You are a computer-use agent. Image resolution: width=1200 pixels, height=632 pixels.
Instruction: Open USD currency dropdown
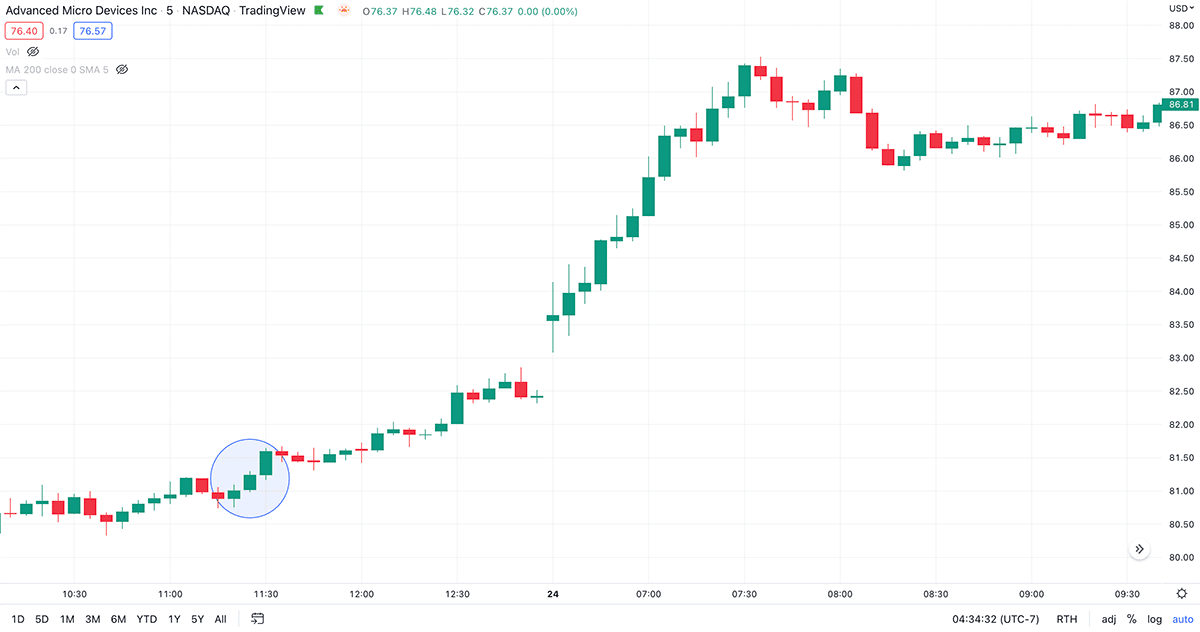point(1180,9)
